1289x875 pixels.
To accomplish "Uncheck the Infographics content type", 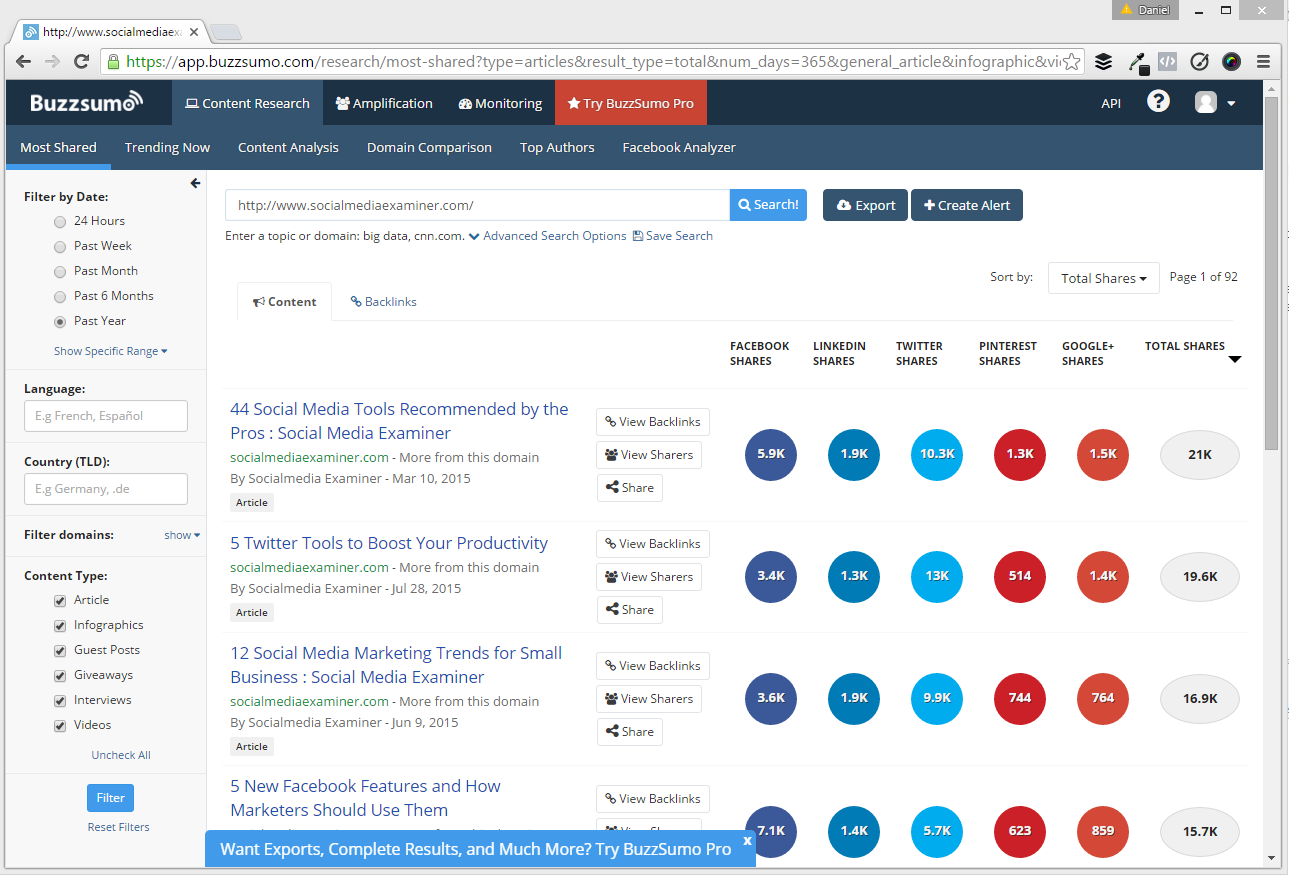I will click(x=60, y=625).
